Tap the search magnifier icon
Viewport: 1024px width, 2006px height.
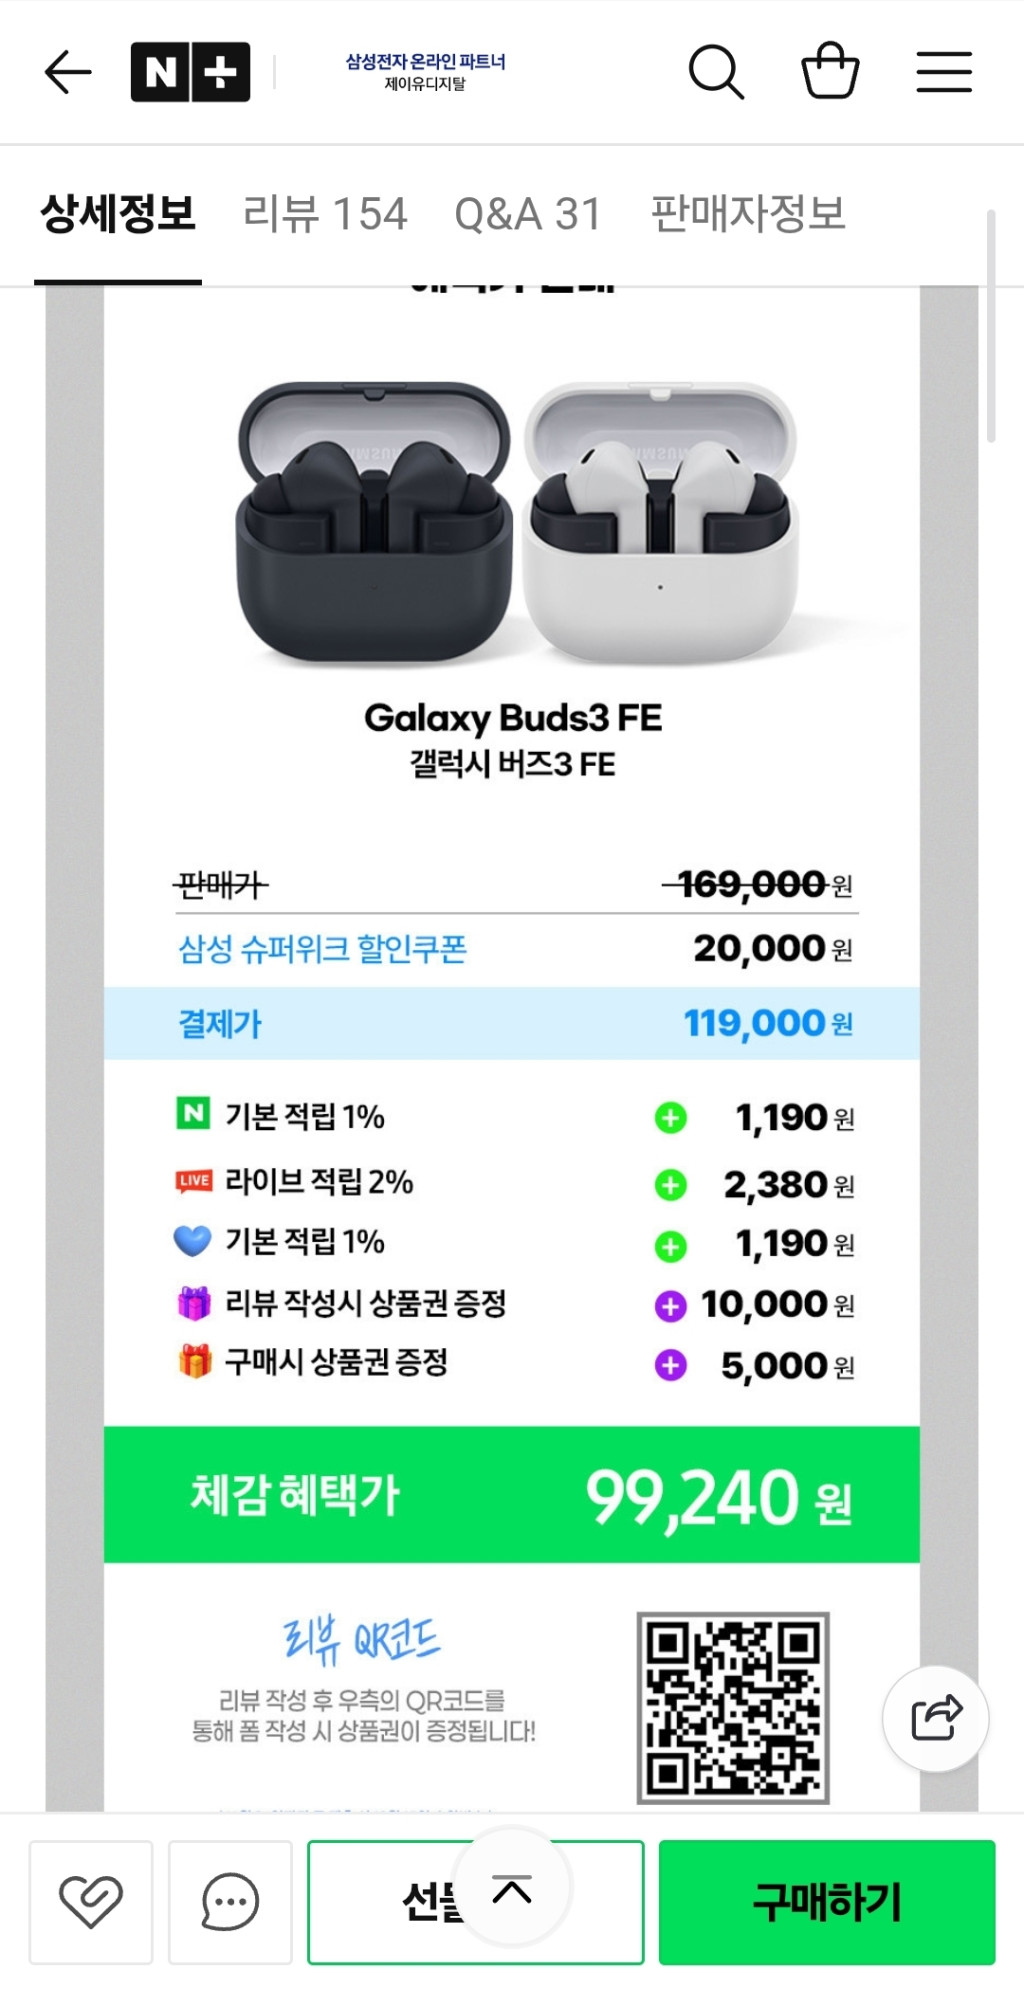point(716,72)
